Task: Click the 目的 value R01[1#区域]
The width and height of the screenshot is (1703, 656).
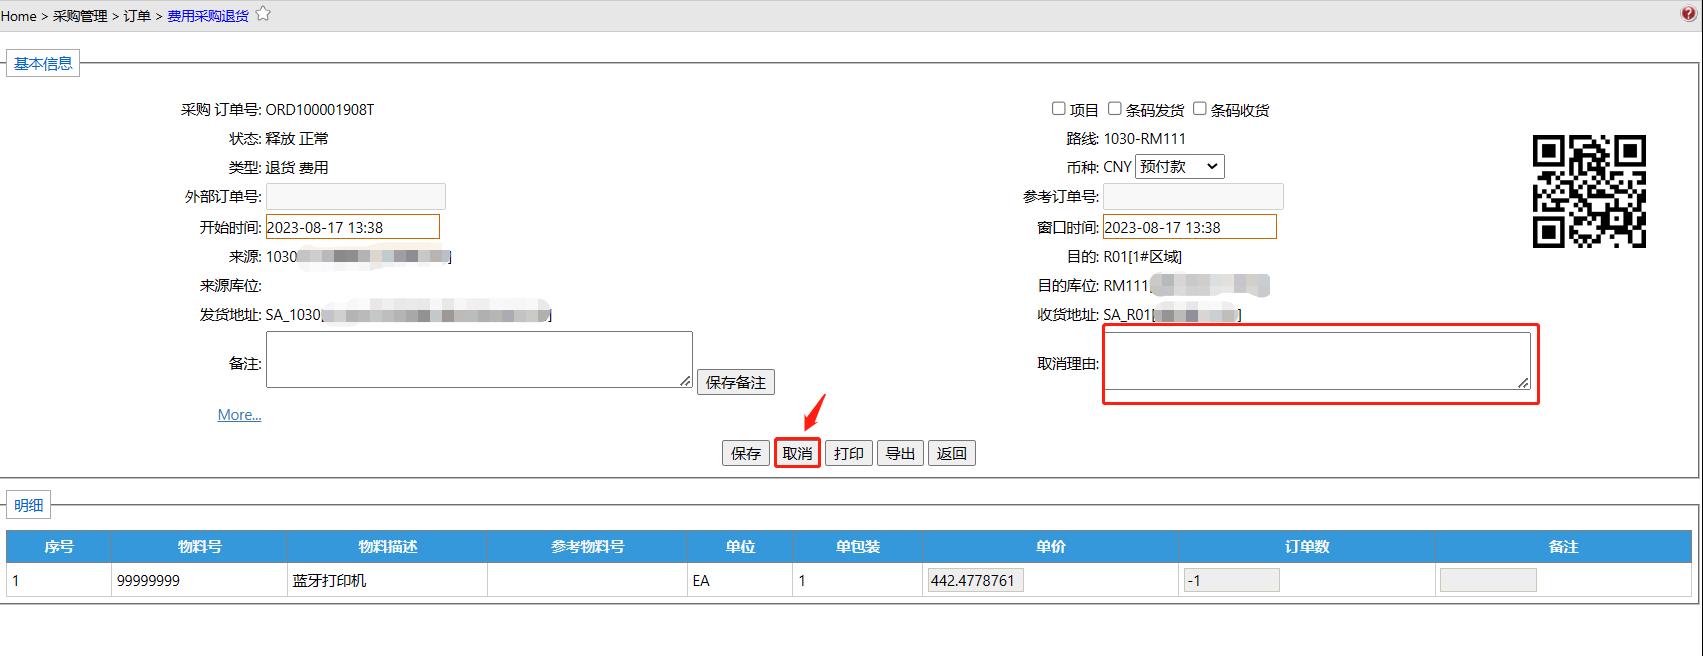Action: point(1142,257)
